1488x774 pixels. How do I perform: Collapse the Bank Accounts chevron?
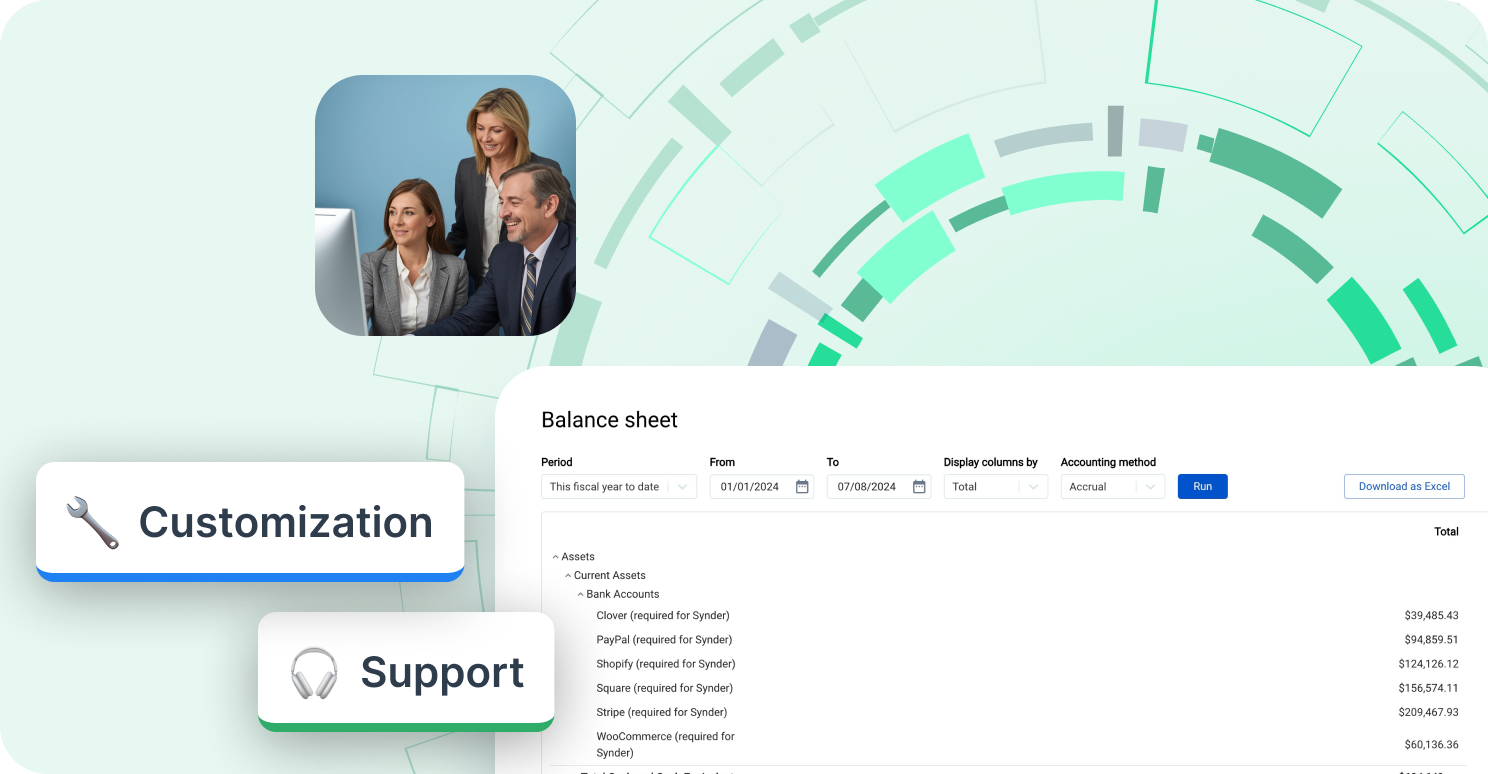click(580, 595)
